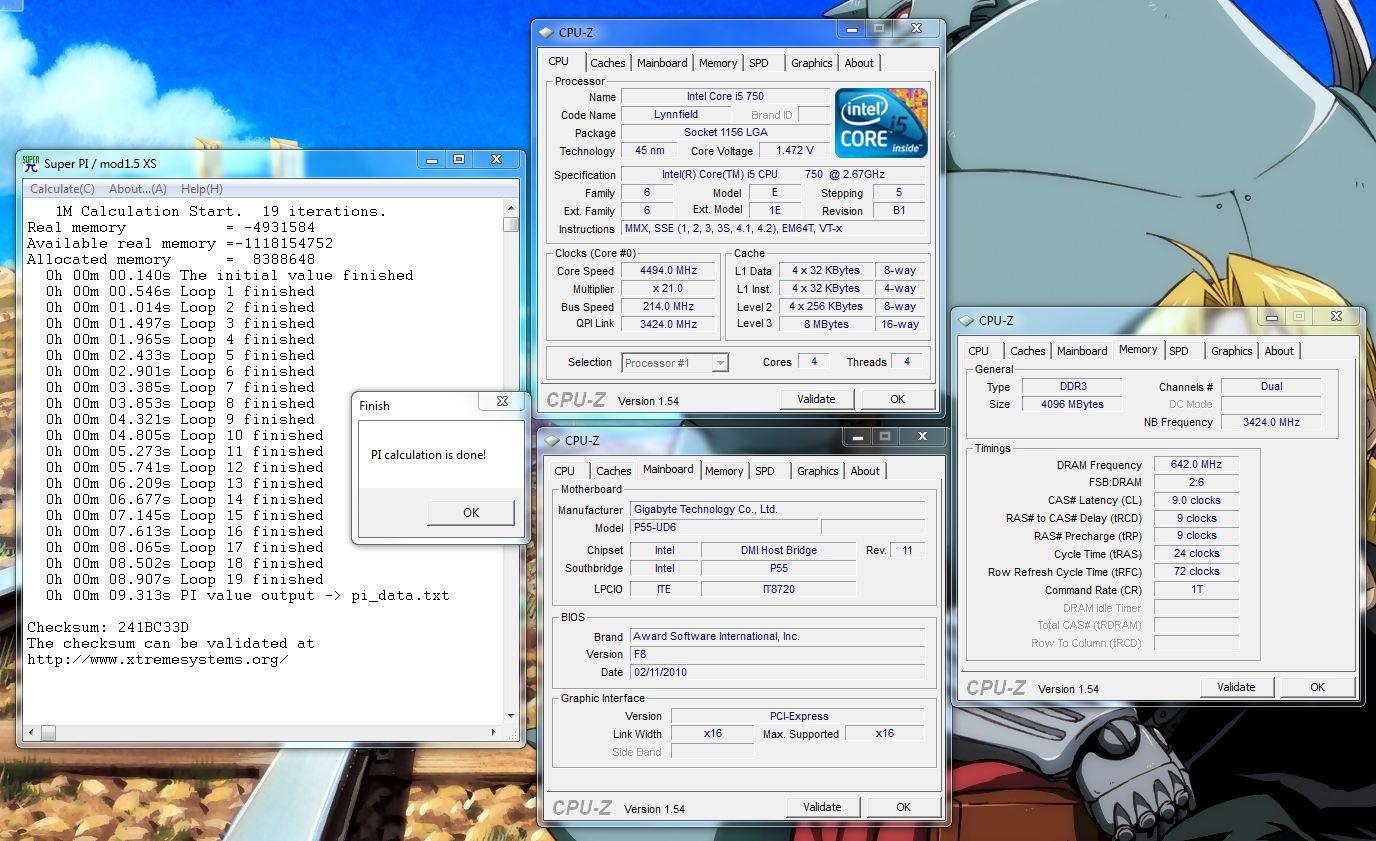Click the CPU-Z title icon of Memory window
This screenshot has height=841, width=1376.
pyautogui.click(x=965, y=320)
